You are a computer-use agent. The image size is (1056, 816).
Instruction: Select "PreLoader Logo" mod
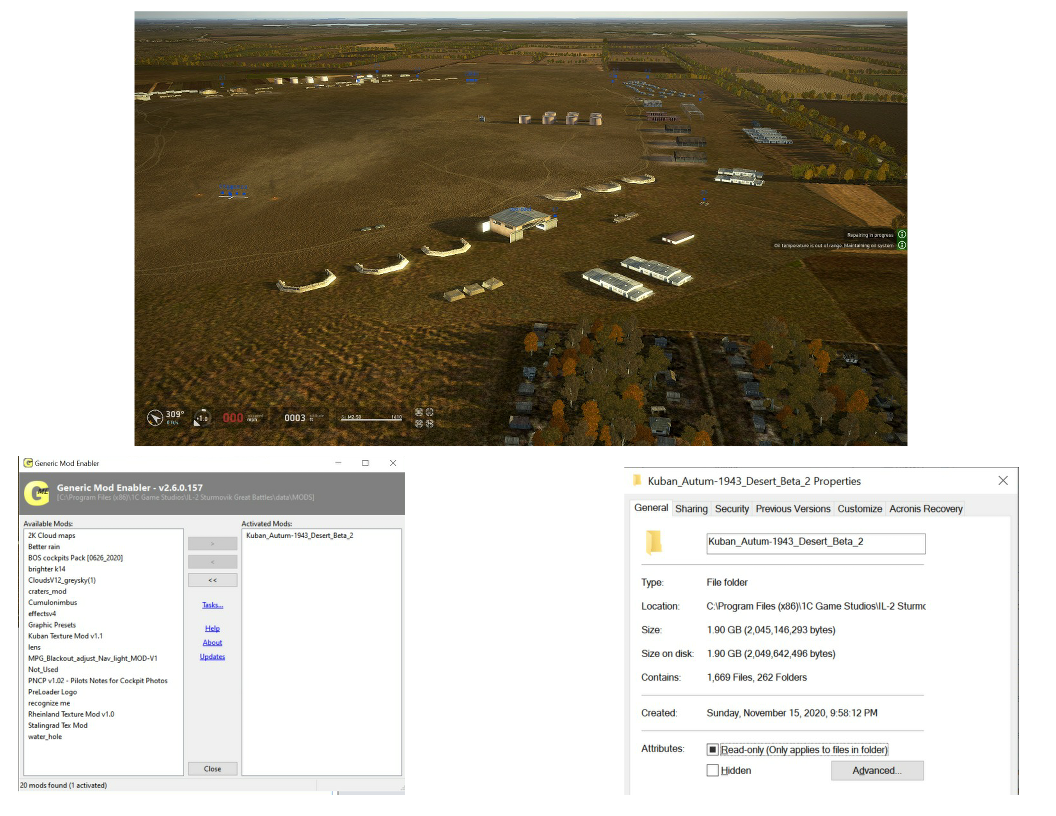pos(53,691)
